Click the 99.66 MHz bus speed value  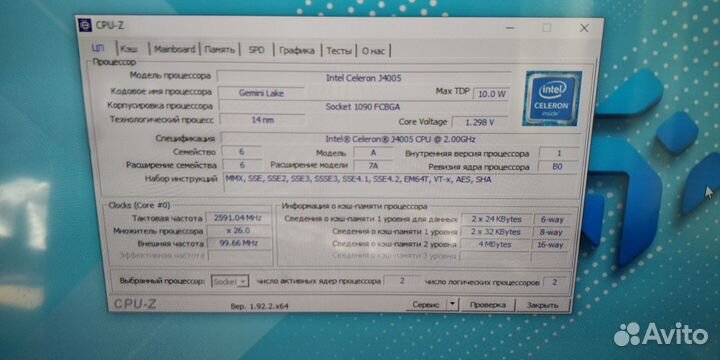(239, 243)
